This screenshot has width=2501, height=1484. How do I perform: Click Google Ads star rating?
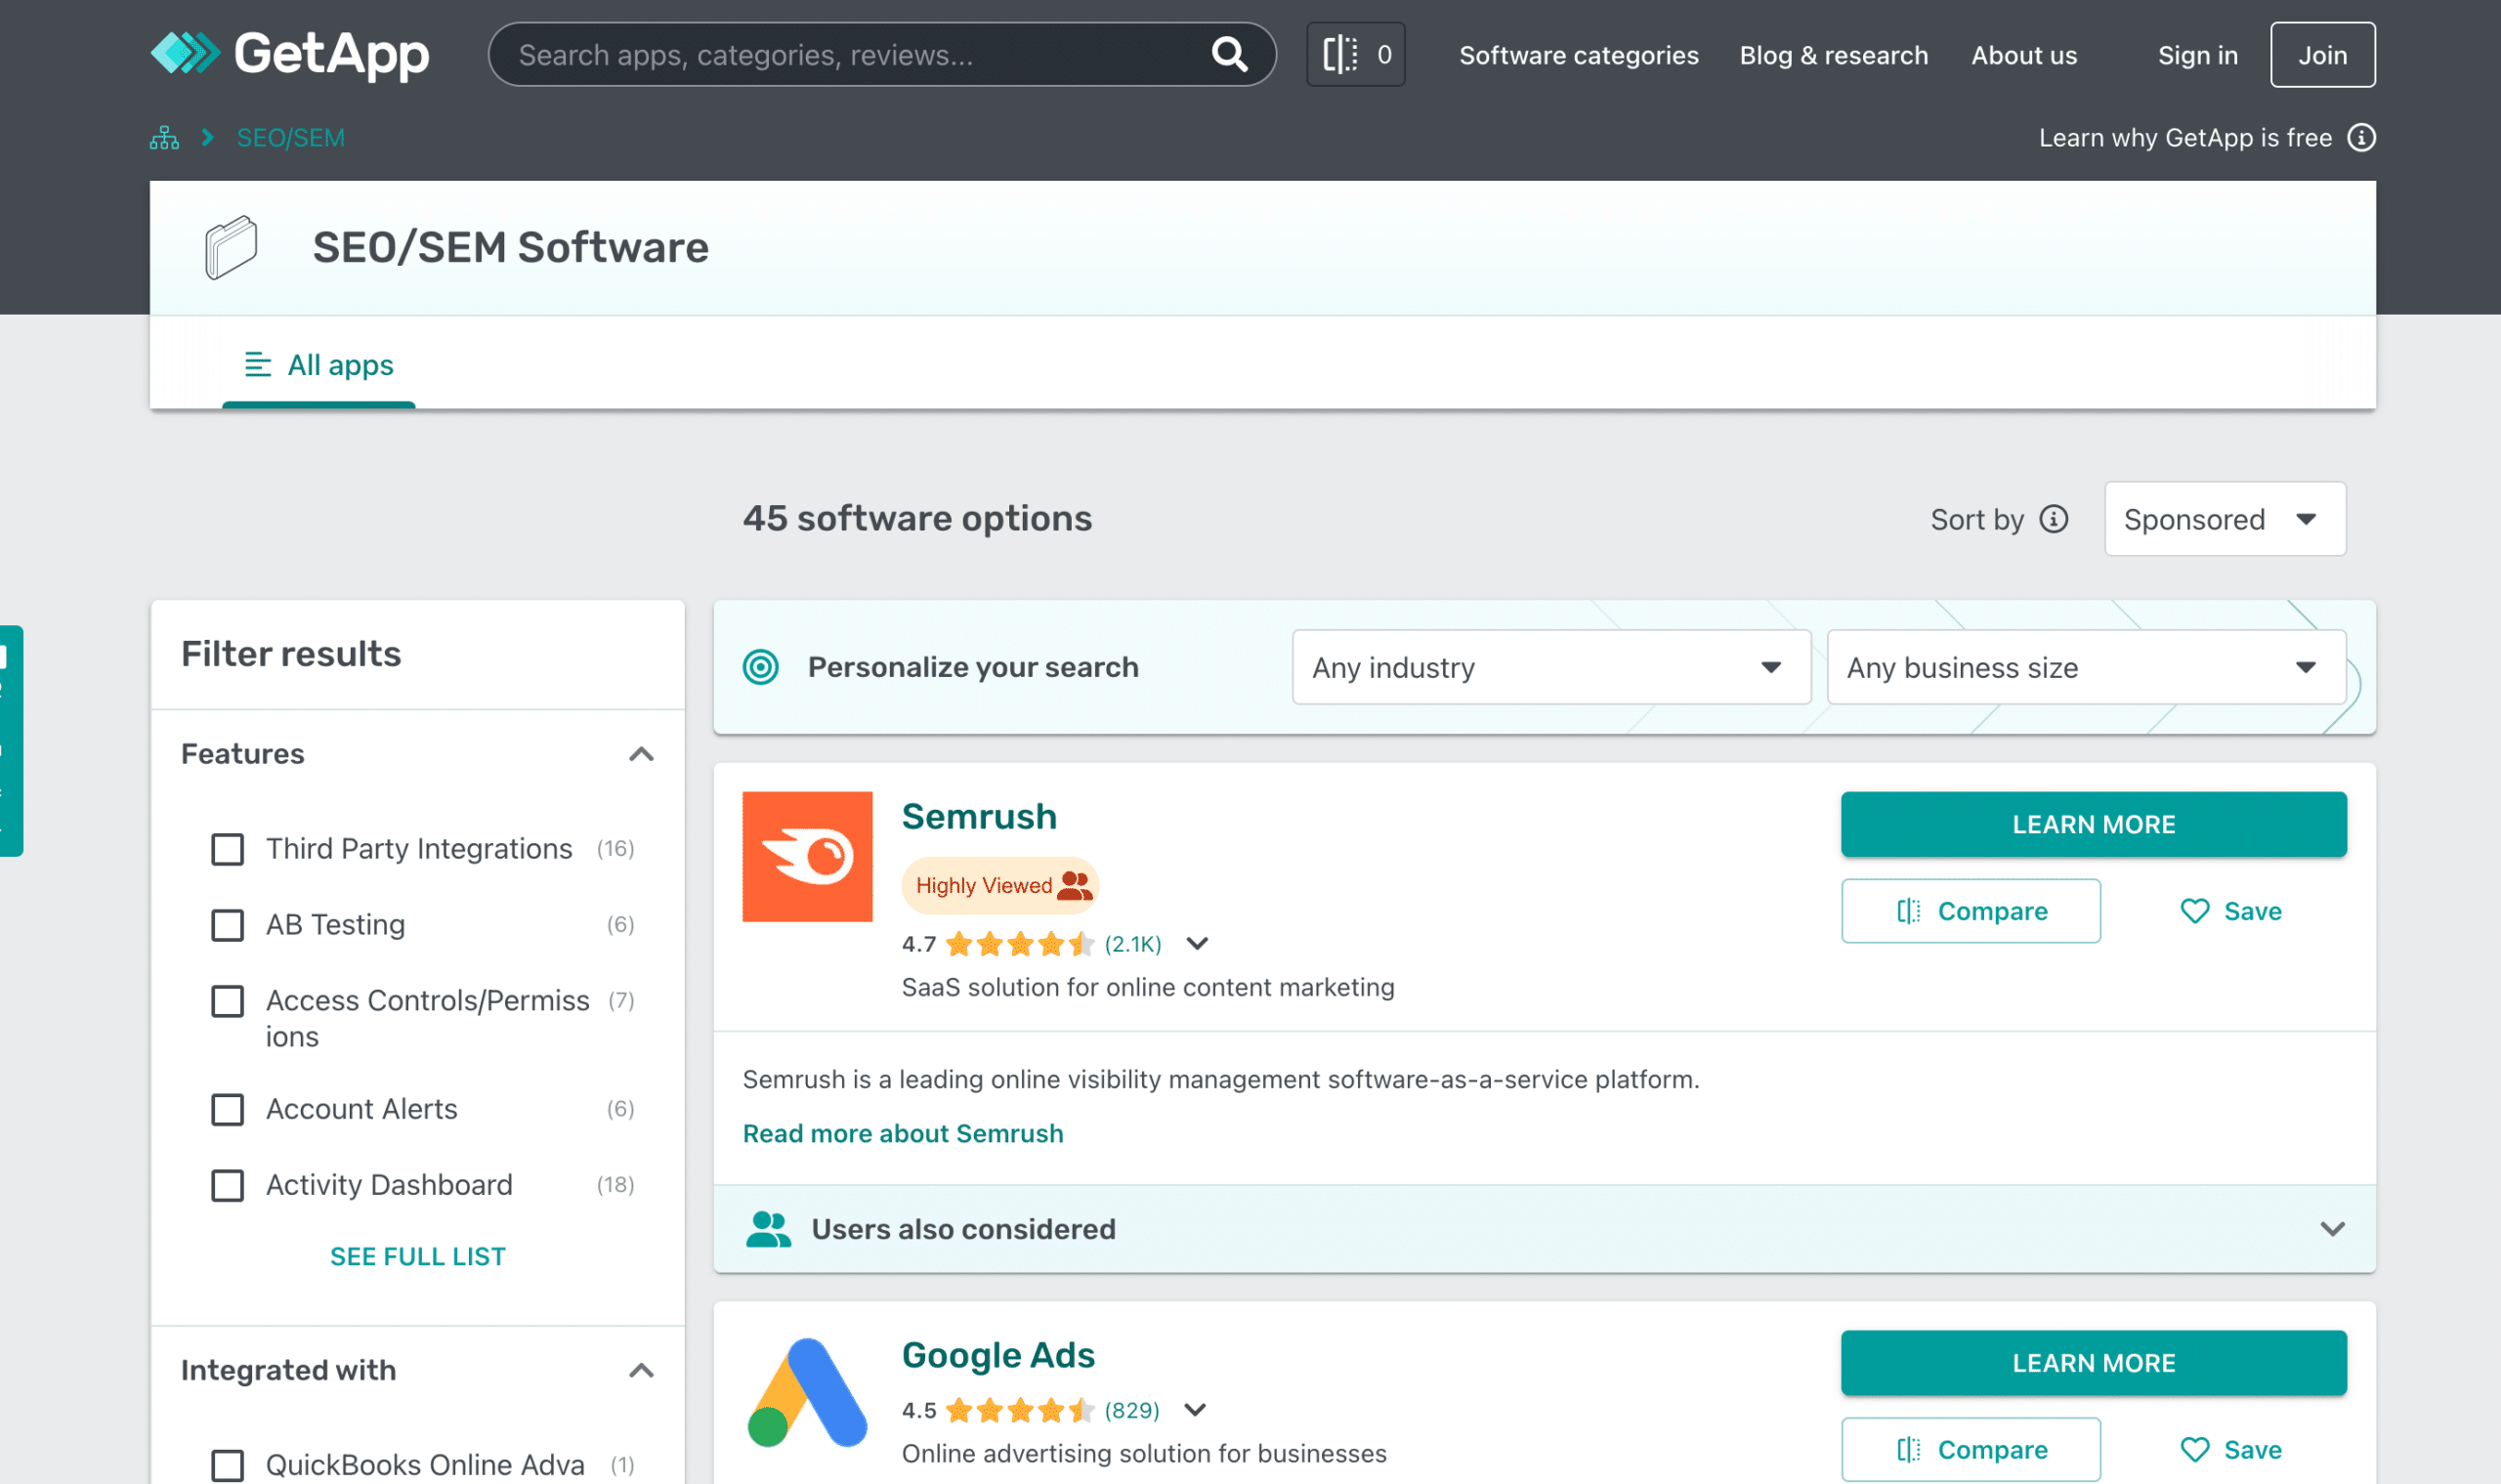coord(1020,1410)
